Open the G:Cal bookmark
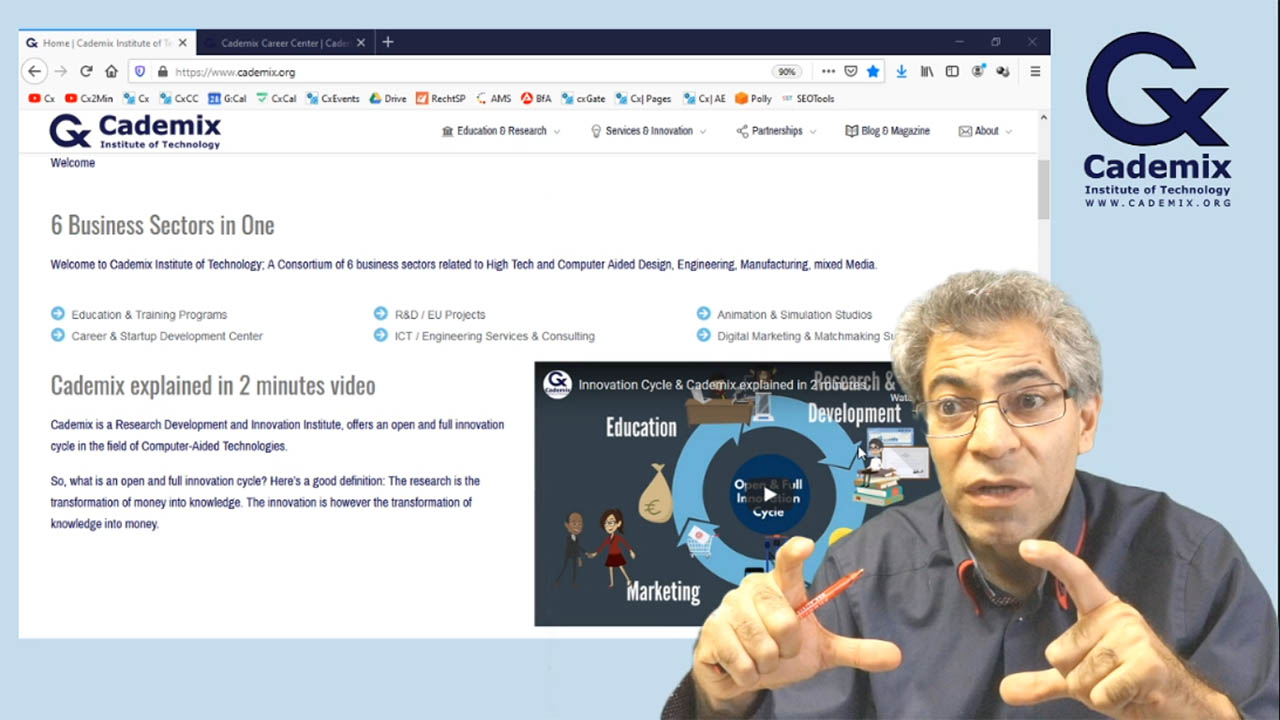The image size is (1280, 720). 227,98
